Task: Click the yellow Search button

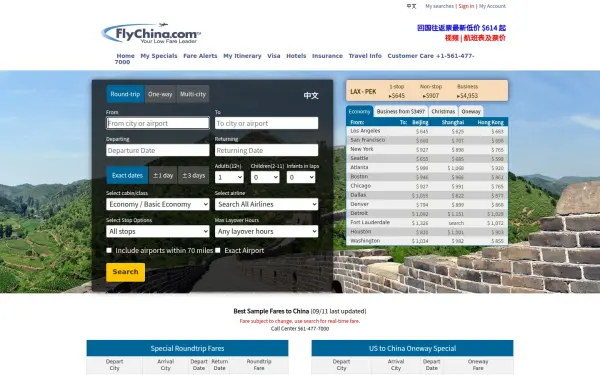Action: (x=126, y=272)
